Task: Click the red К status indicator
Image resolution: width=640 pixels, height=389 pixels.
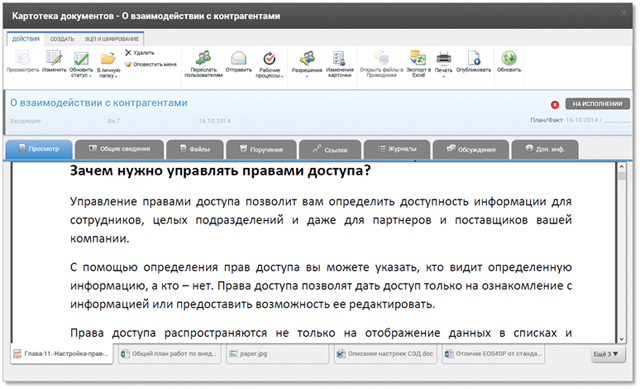Action: click(x=555, y=104)
